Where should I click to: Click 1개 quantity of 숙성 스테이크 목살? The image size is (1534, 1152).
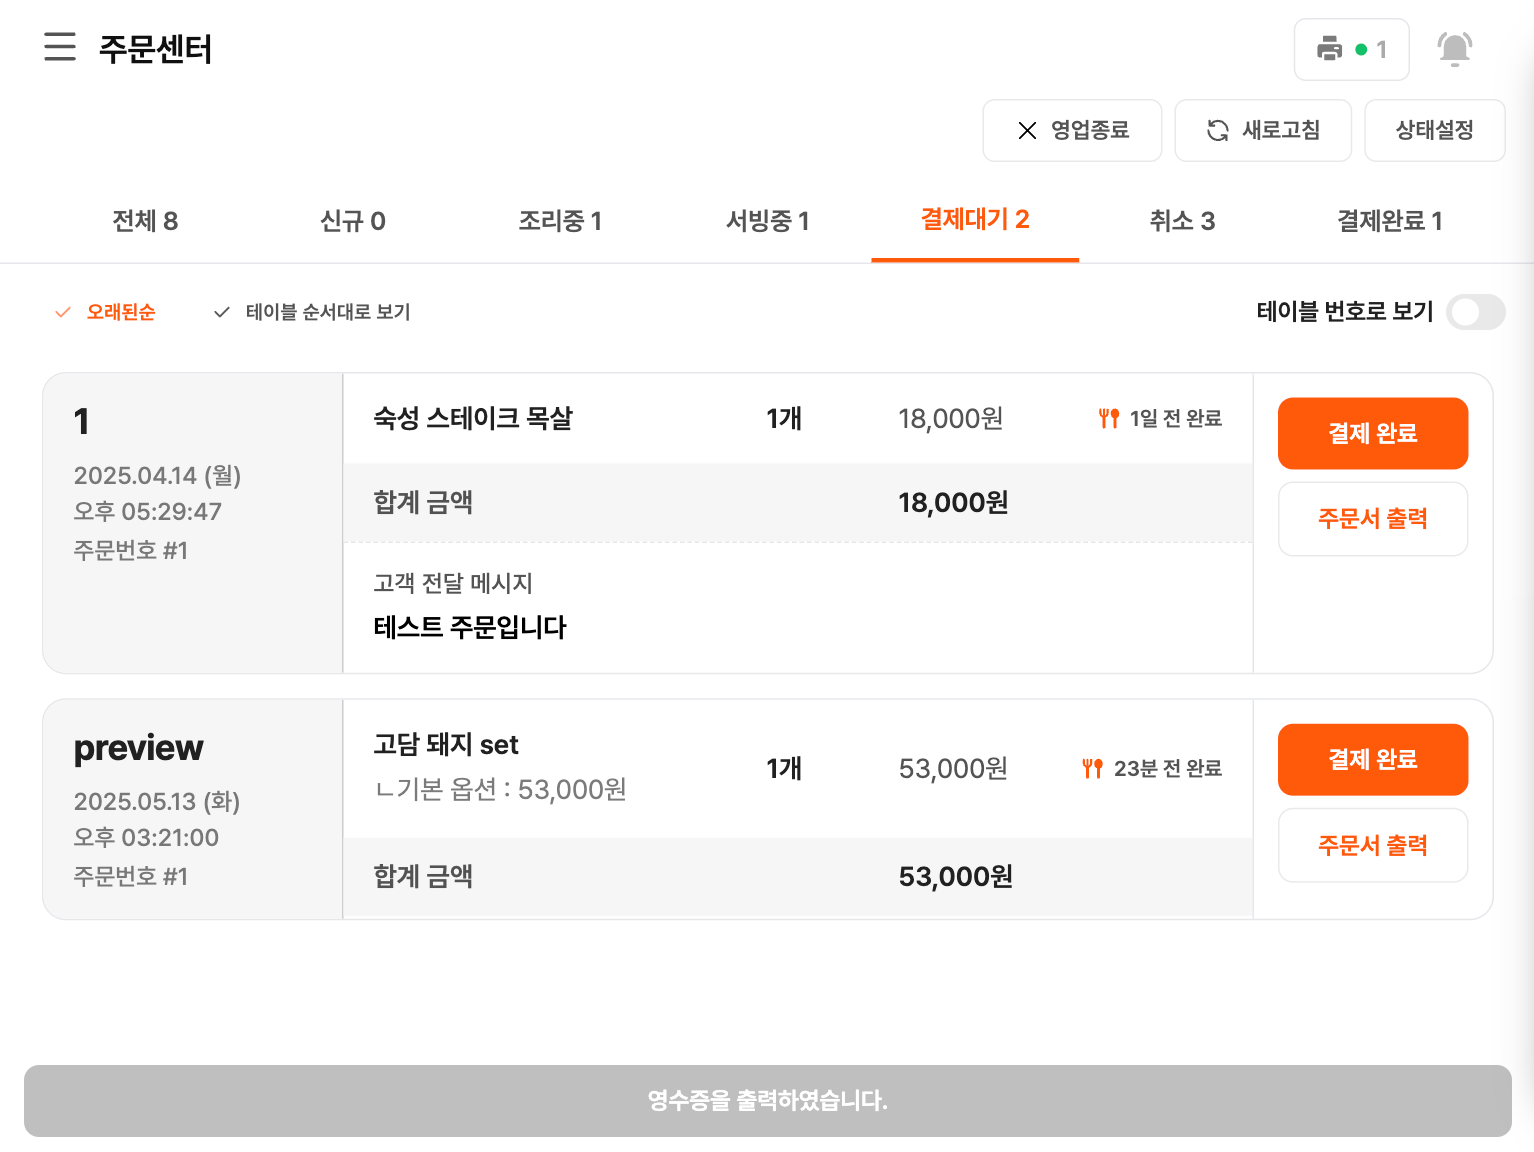coord(784,418)
